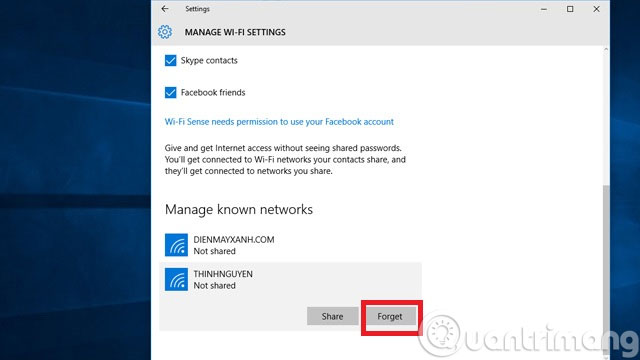Go back using the arrow in Settings
Viewport: 640px width, 360px height.
[x=165, y=9]
